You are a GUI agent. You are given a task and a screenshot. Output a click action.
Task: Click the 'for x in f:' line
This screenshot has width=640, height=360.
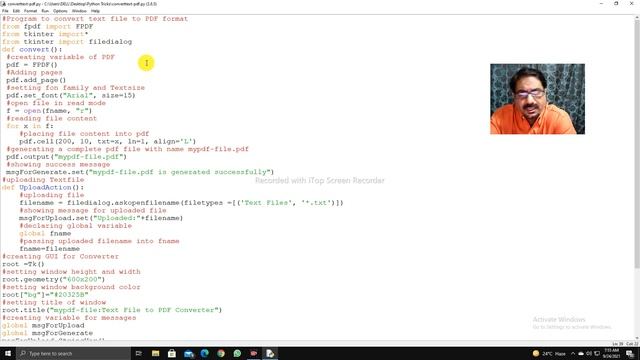(30, 126)
